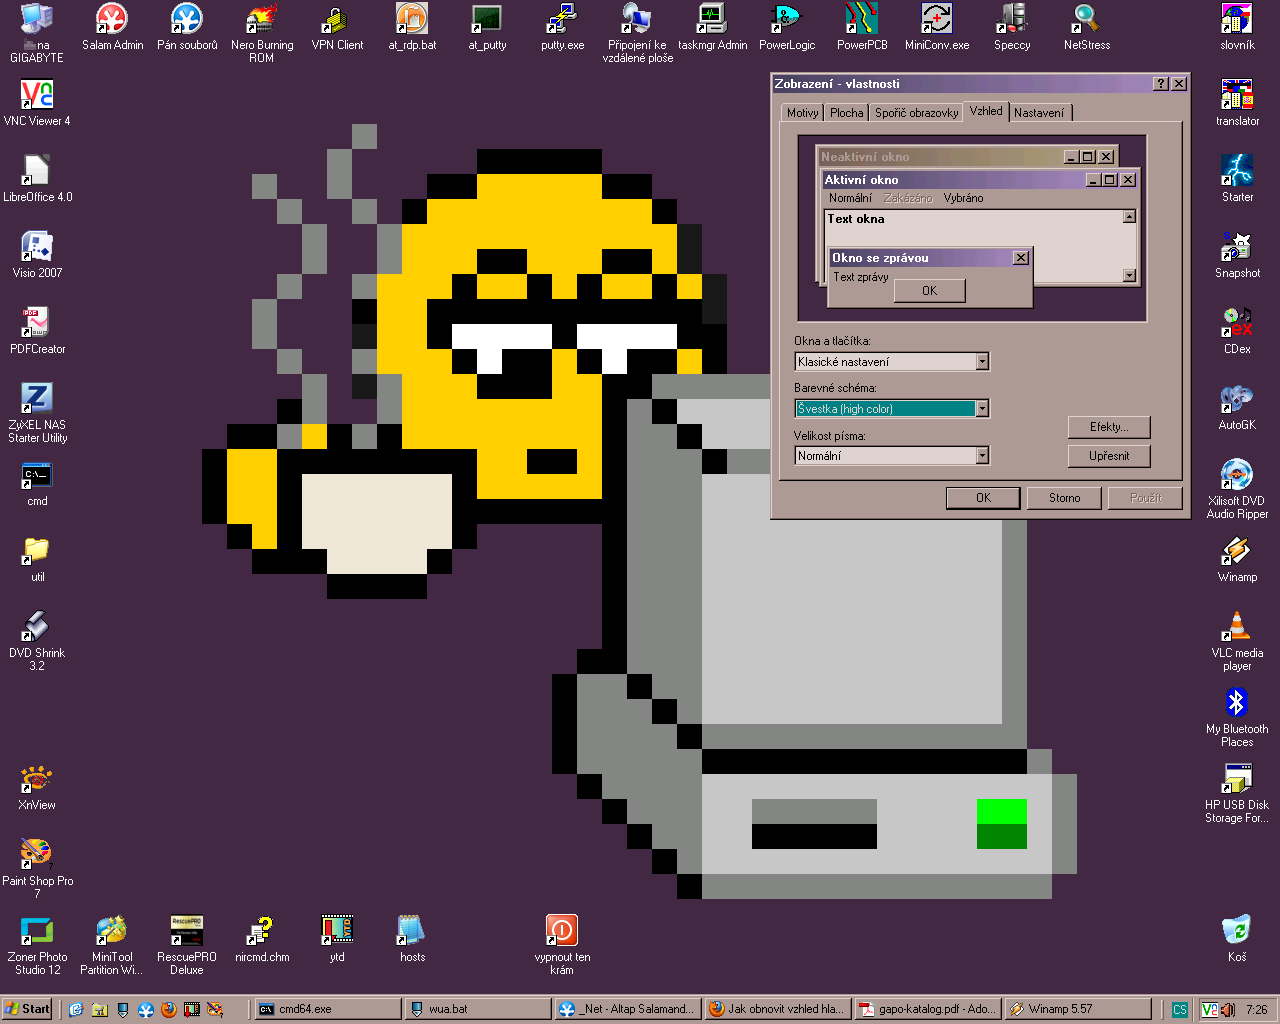Open the VPN Client desktop icon
Image resolution: width=1280 pixels, height=1024 pixels.
tap(337, 27)
